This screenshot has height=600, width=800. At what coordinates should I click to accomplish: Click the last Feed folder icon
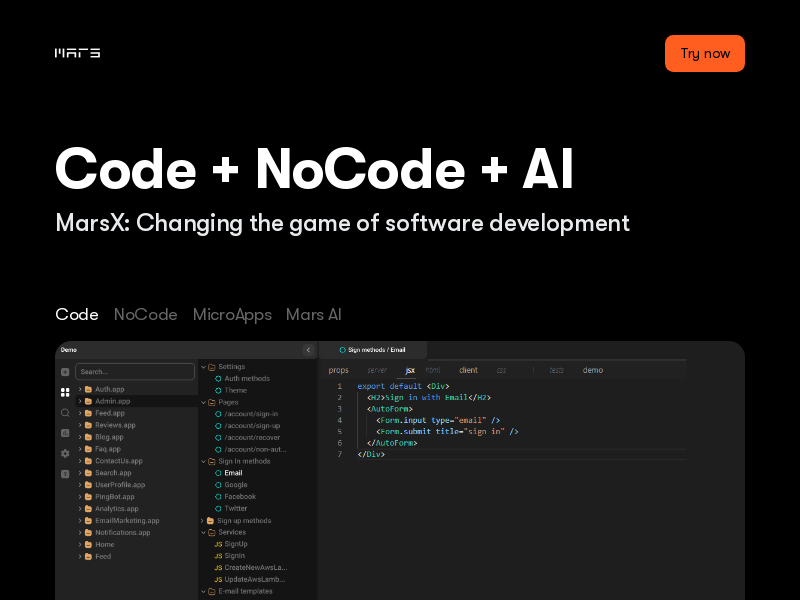click(x=88, y=557)
